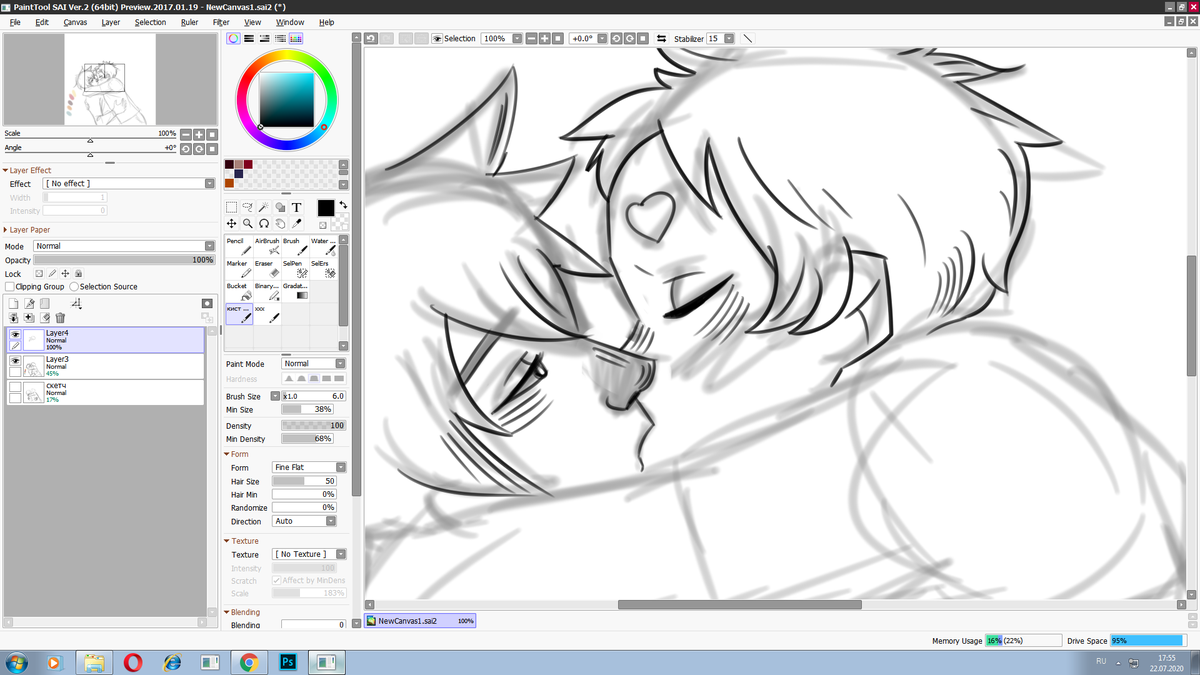Toggle Selection visibility eye in toolbar
This screenshot has width=1200, height=675.
(437, 39)
